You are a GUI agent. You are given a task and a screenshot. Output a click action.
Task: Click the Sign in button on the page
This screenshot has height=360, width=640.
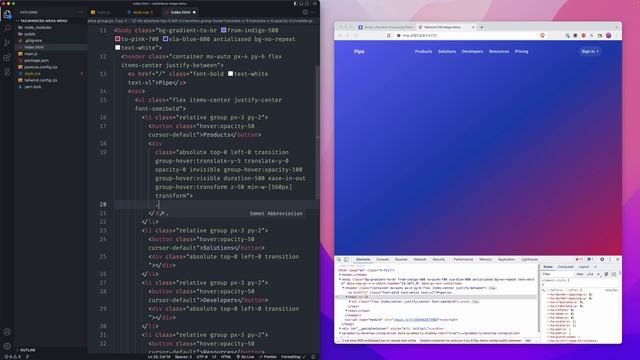point(590,51)
